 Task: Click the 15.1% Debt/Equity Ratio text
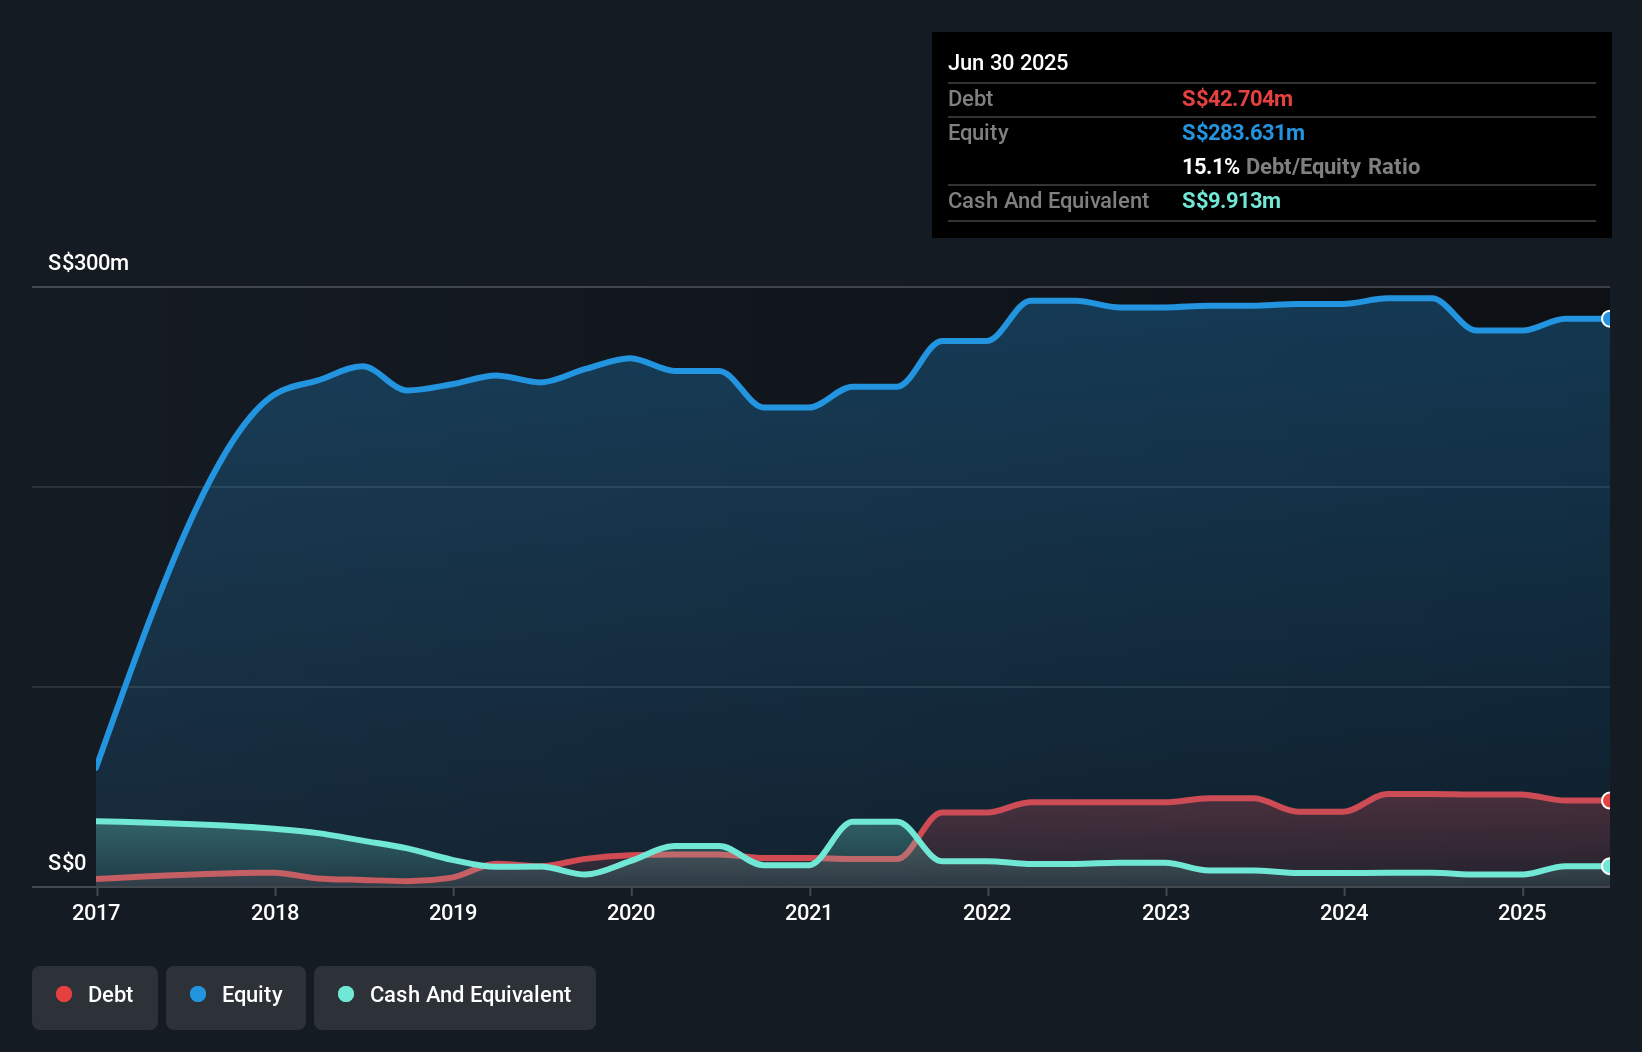[x=1300, y=166]
